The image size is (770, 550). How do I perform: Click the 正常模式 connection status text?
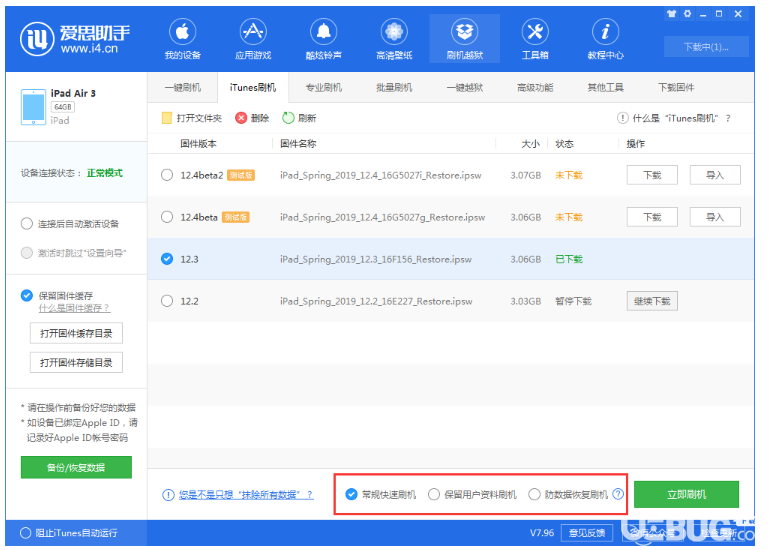point(105,173)
